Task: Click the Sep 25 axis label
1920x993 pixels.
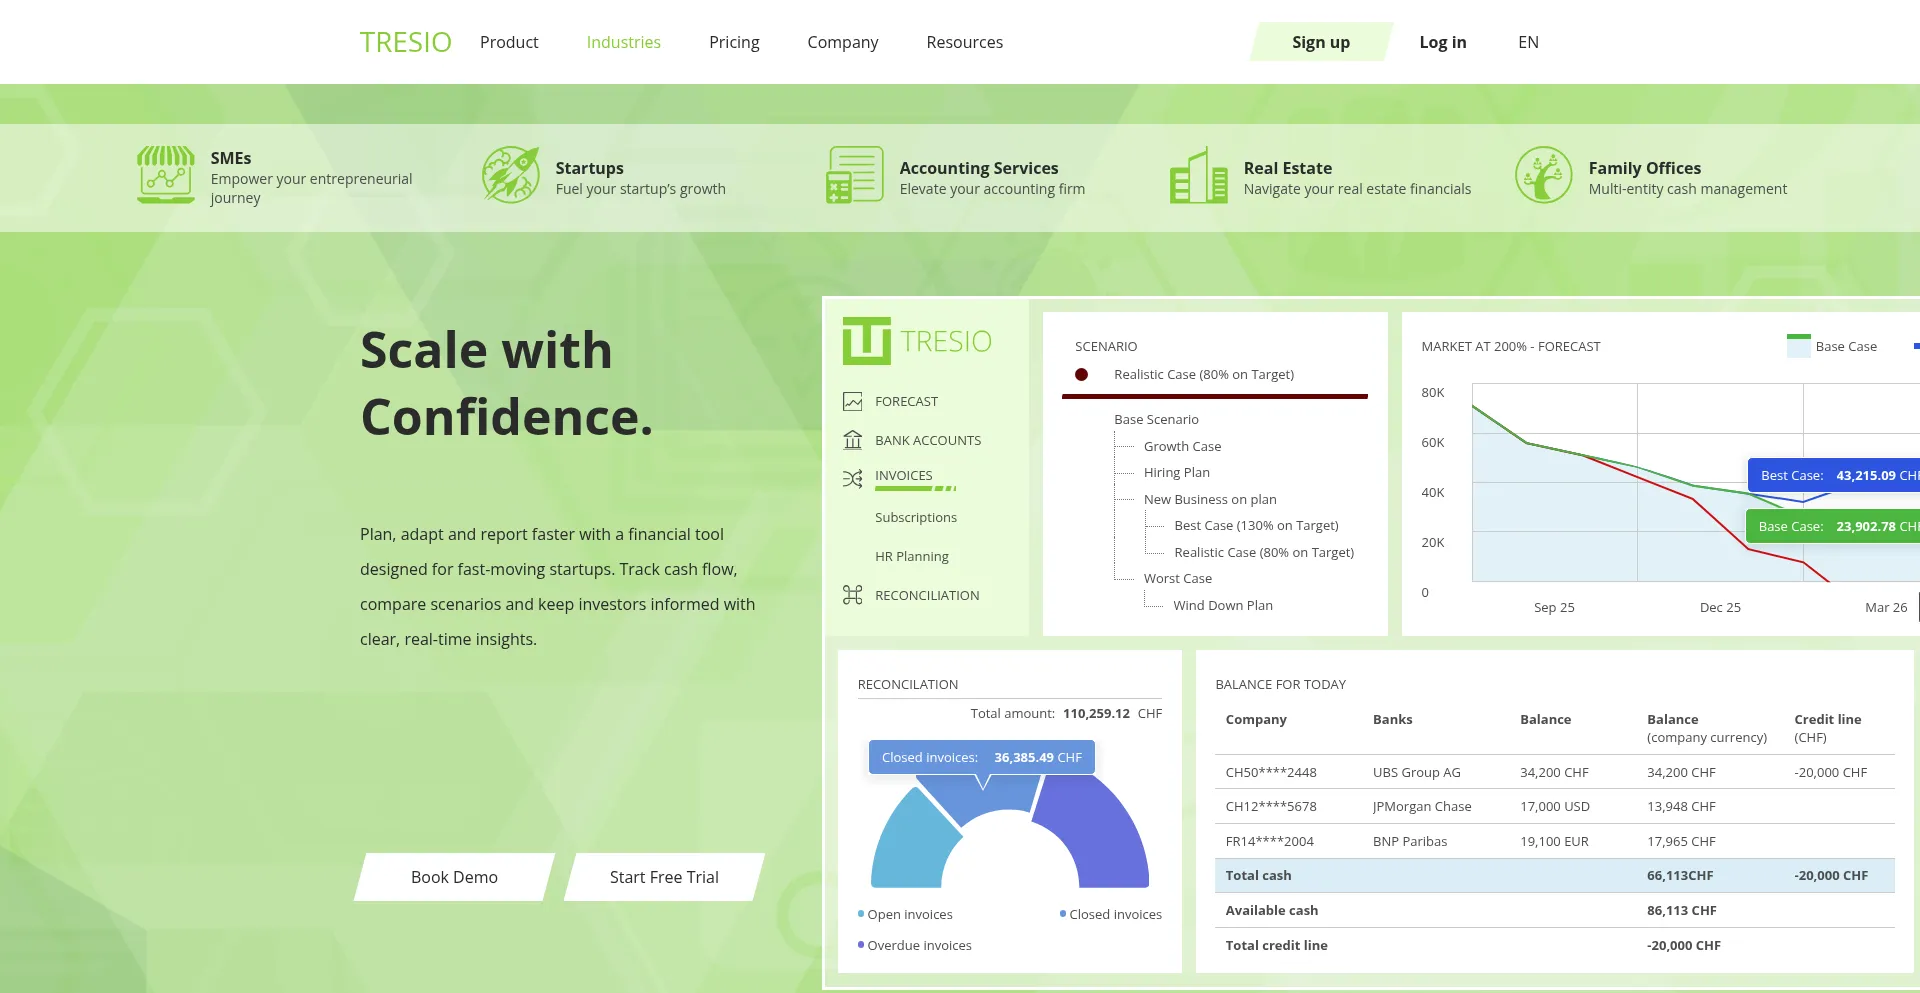Action: (1554, 608)
